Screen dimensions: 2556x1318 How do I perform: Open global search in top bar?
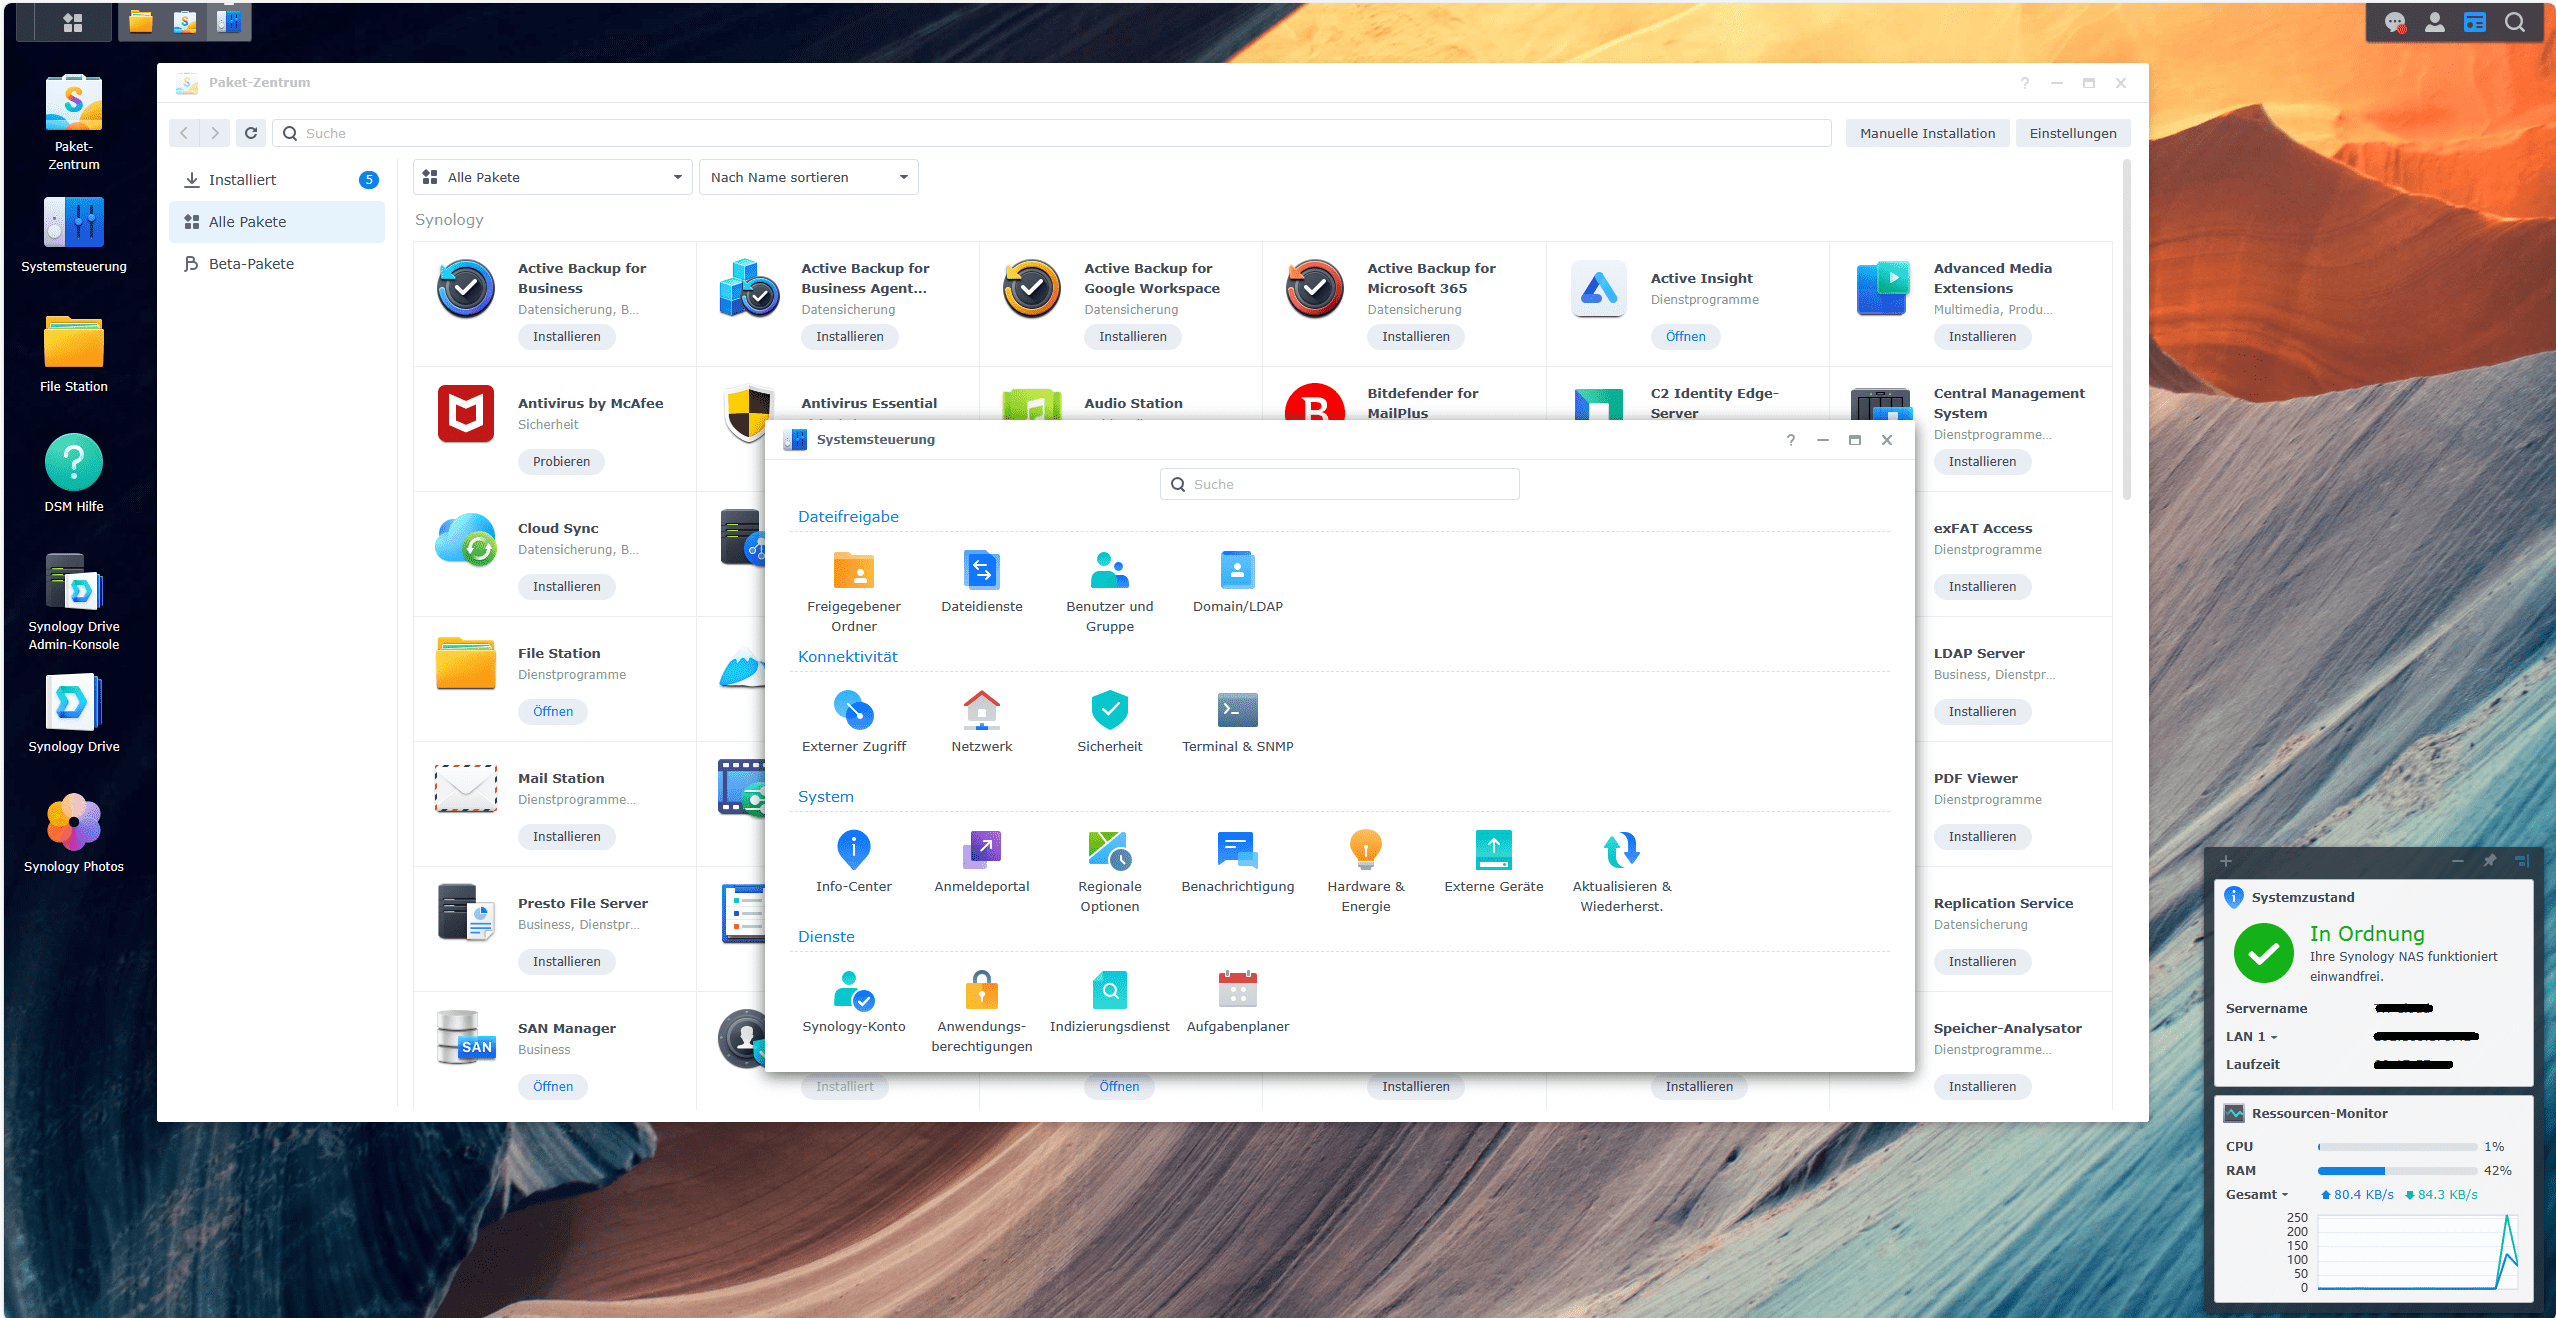pos(2514,22)
